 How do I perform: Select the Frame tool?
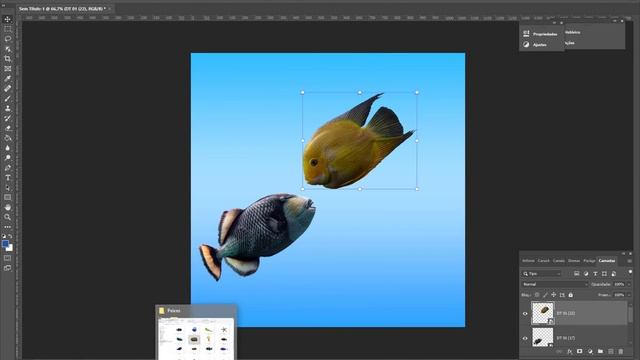click(x=7, y=69)
